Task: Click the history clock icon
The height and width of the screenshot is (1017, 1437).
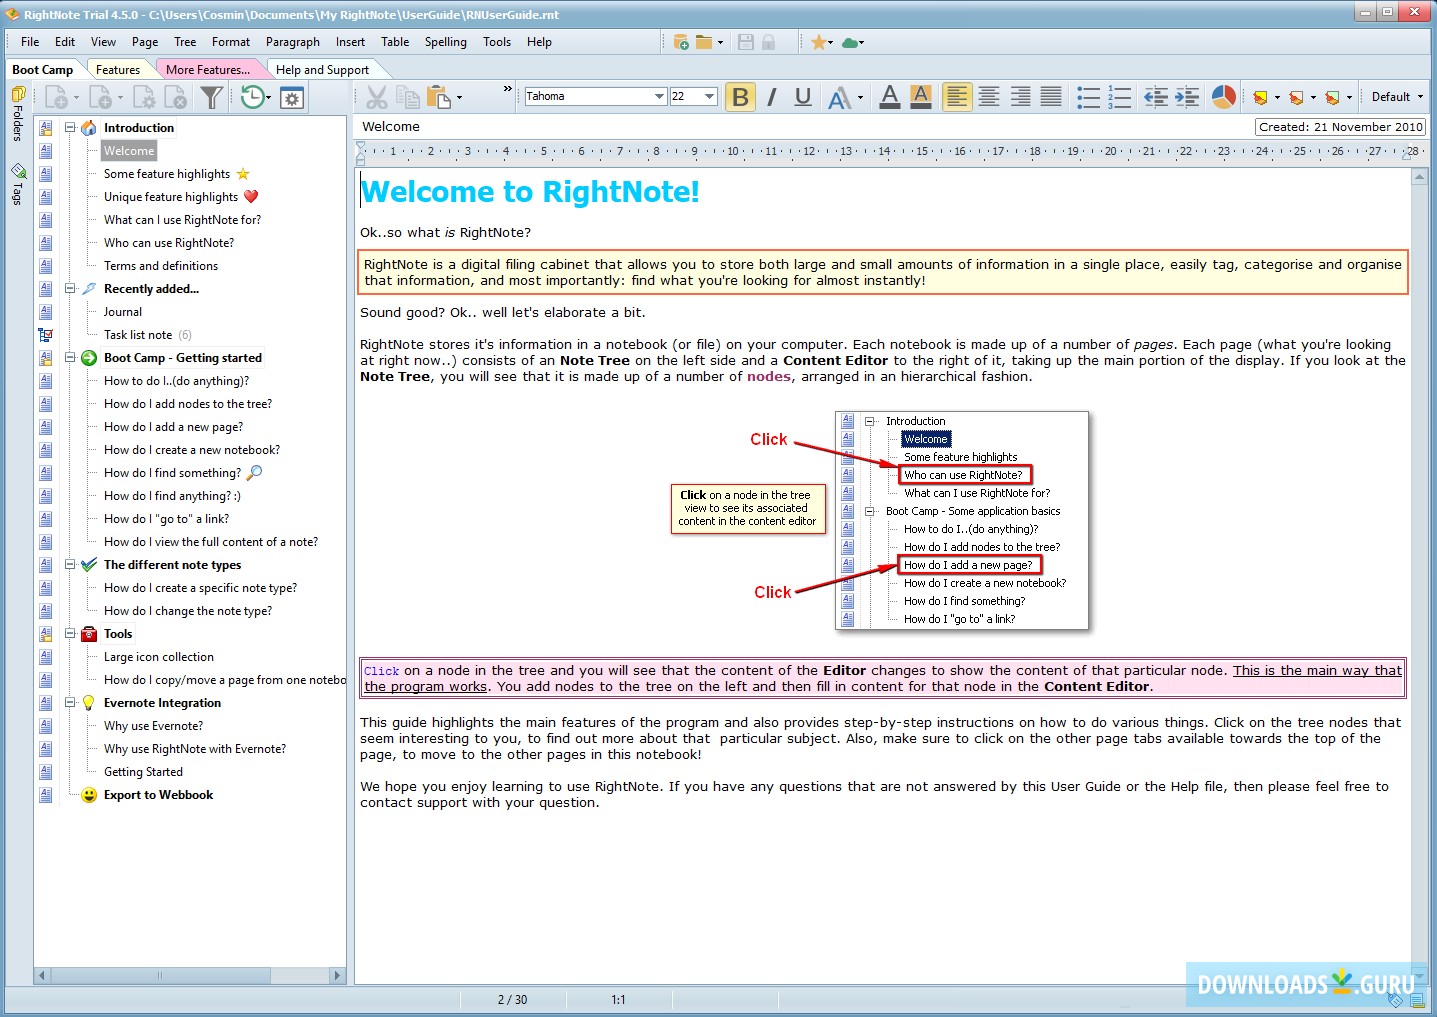Action: 253,97
